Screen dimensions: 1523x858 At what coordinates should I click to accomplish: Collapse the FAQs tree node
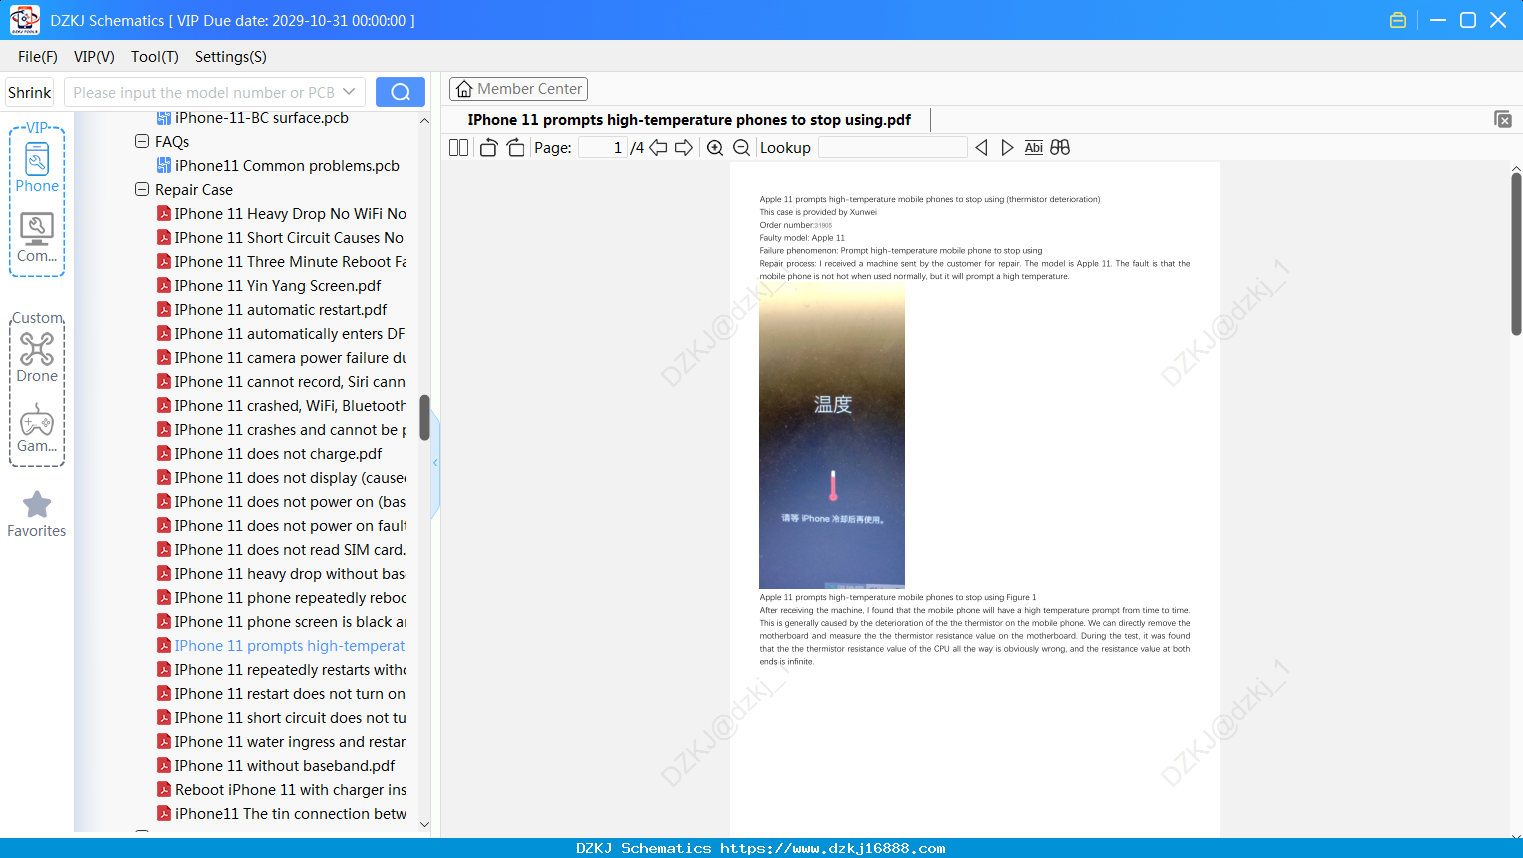(x=142, y=142)
